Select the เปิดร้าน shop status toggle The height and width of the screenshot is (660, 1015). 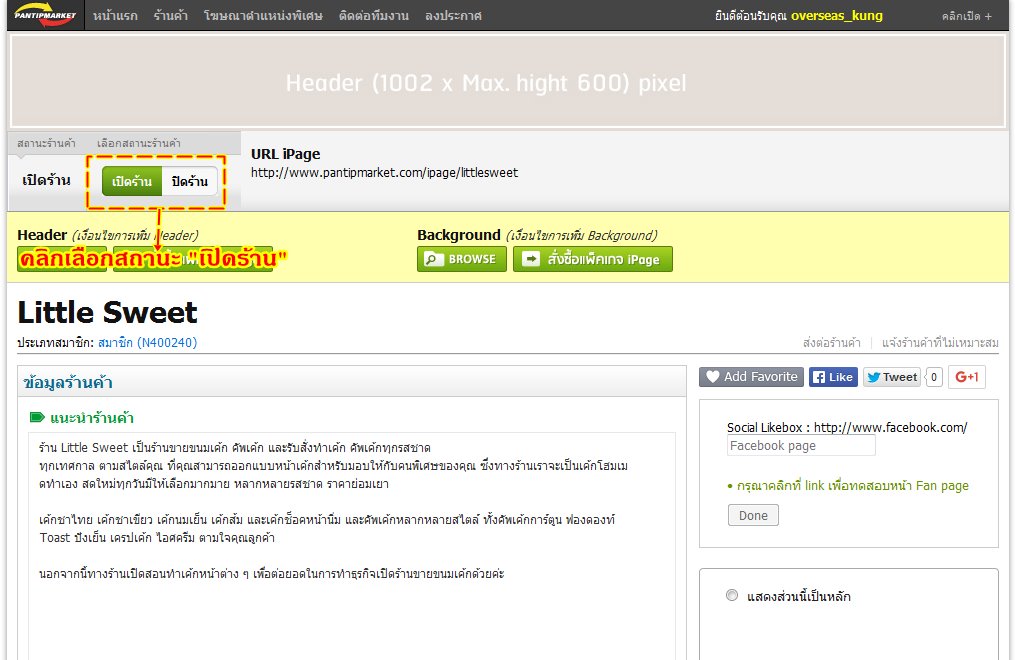[132, 181]
